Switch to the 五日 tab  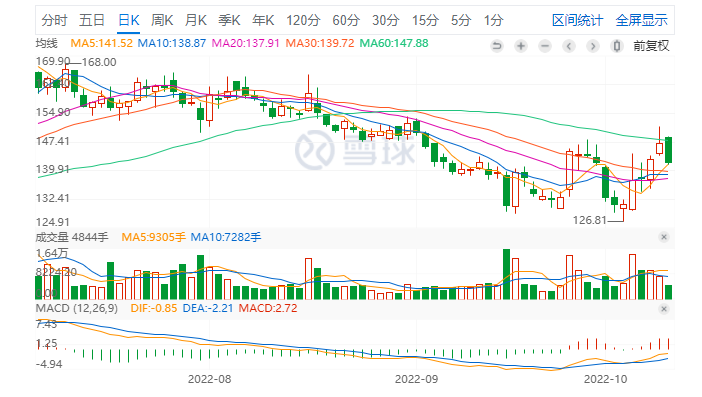click(x=92, y=20)
